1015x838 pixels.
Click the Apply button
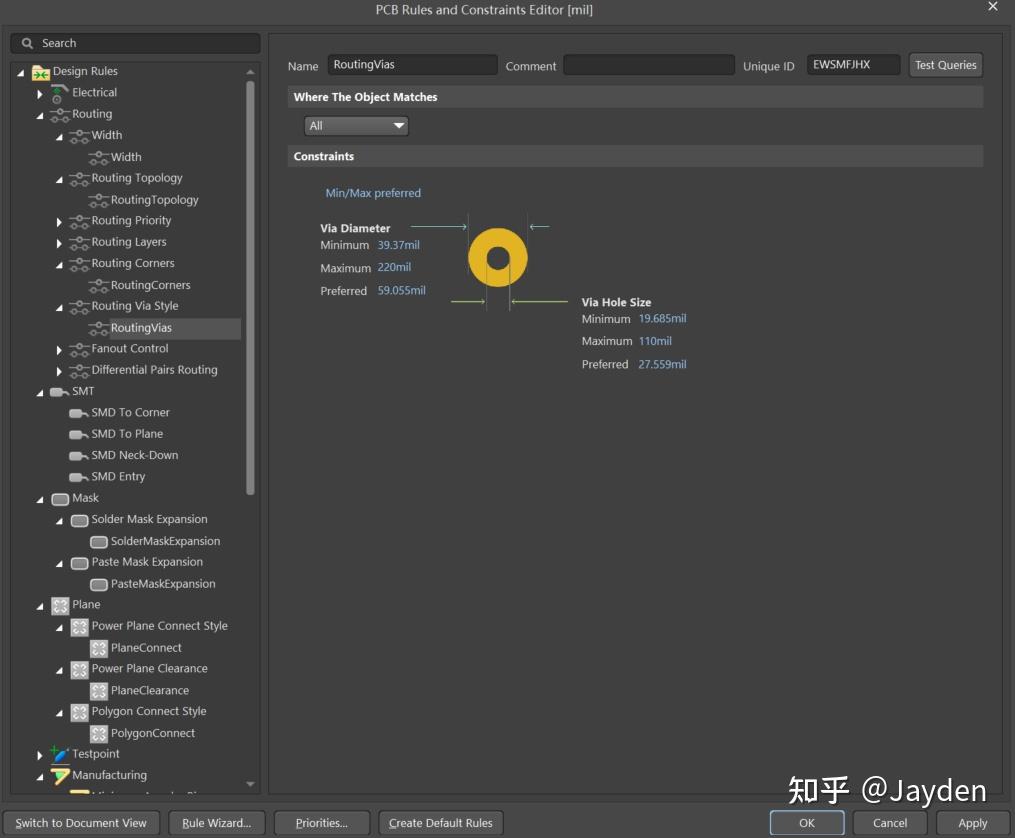tap(972, 823)
